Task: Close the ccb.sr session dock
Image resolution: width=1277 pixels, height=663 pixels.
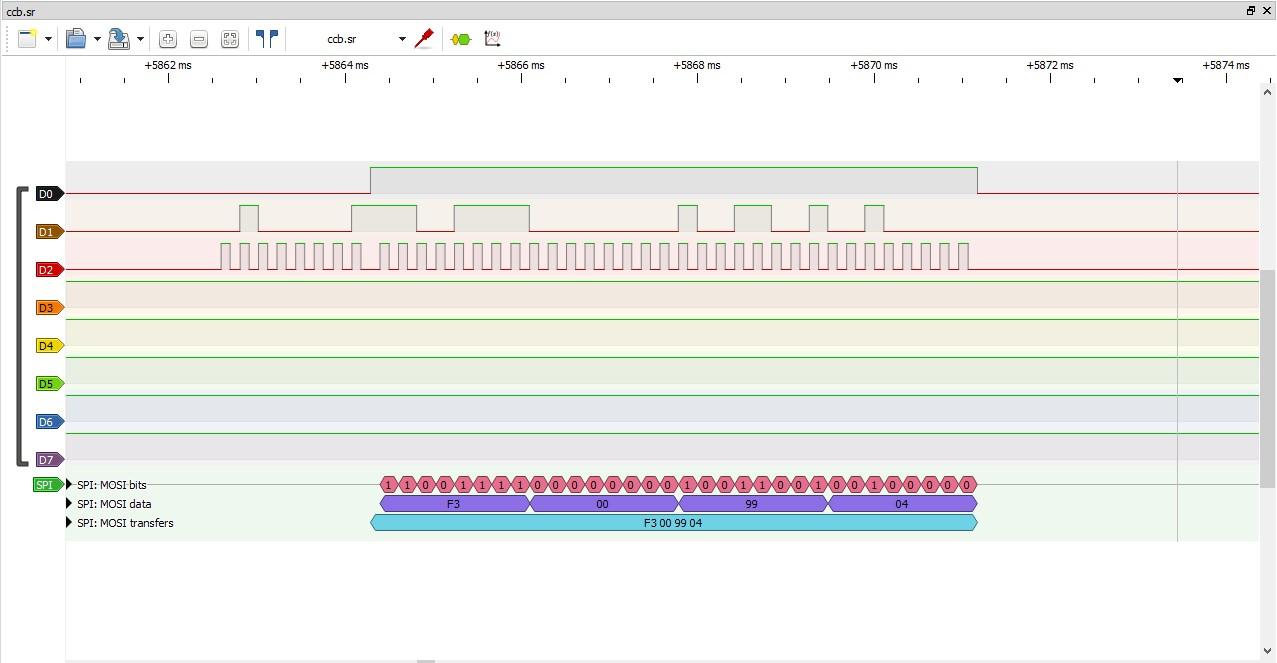Action: point(1267,10)
